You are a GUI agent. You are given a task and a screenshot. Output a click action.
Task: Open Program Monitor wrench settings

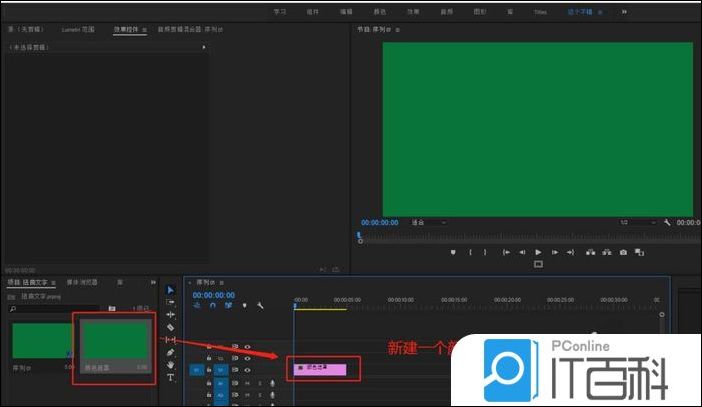pyautogui.click(x=667, y=222)
